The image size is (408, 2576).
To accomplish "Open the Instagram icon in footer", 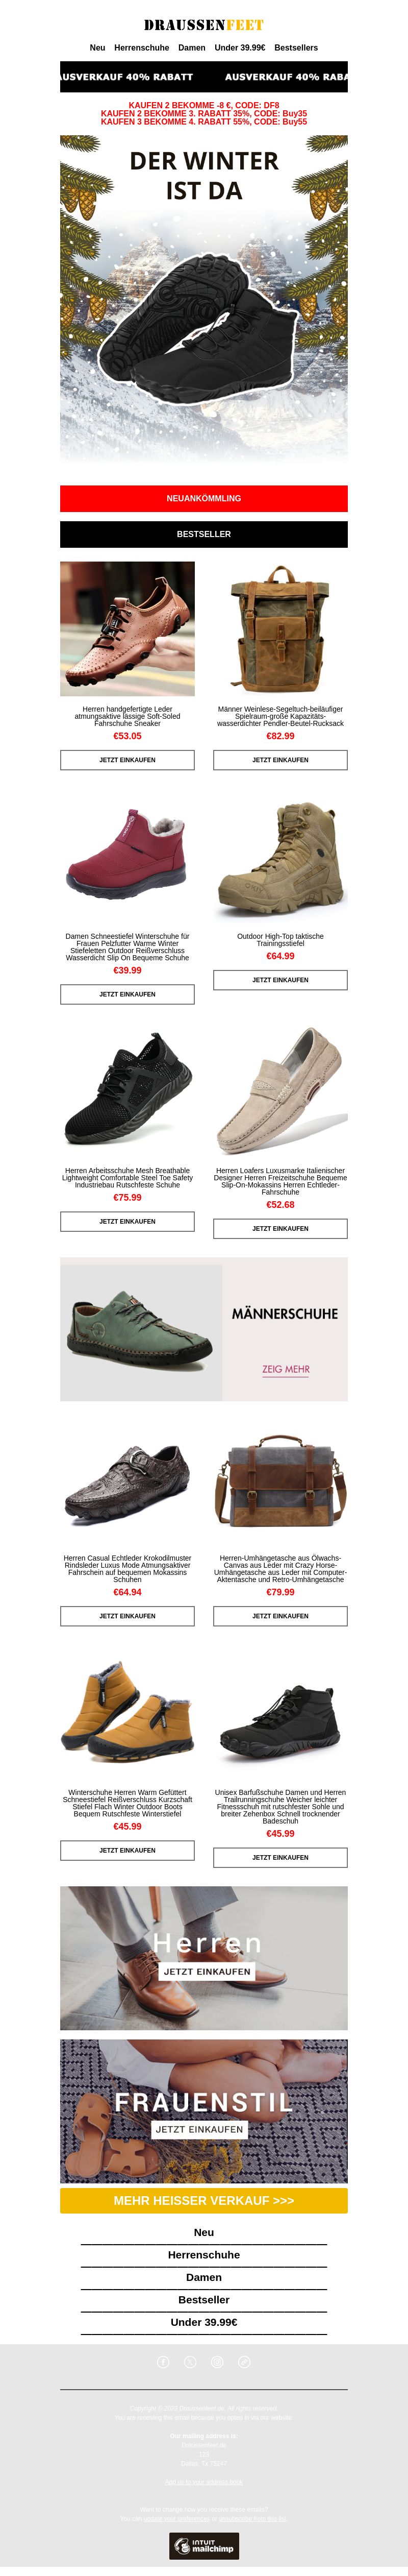I will [x=217, y=2361].
